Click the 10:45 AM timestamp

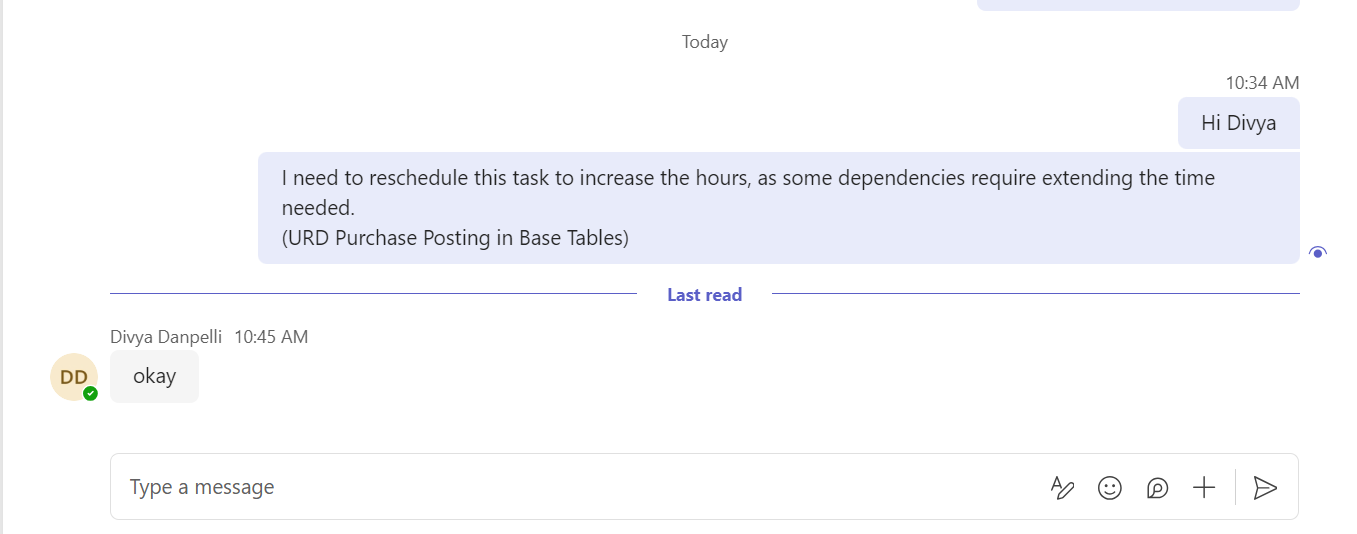(271, 337)
